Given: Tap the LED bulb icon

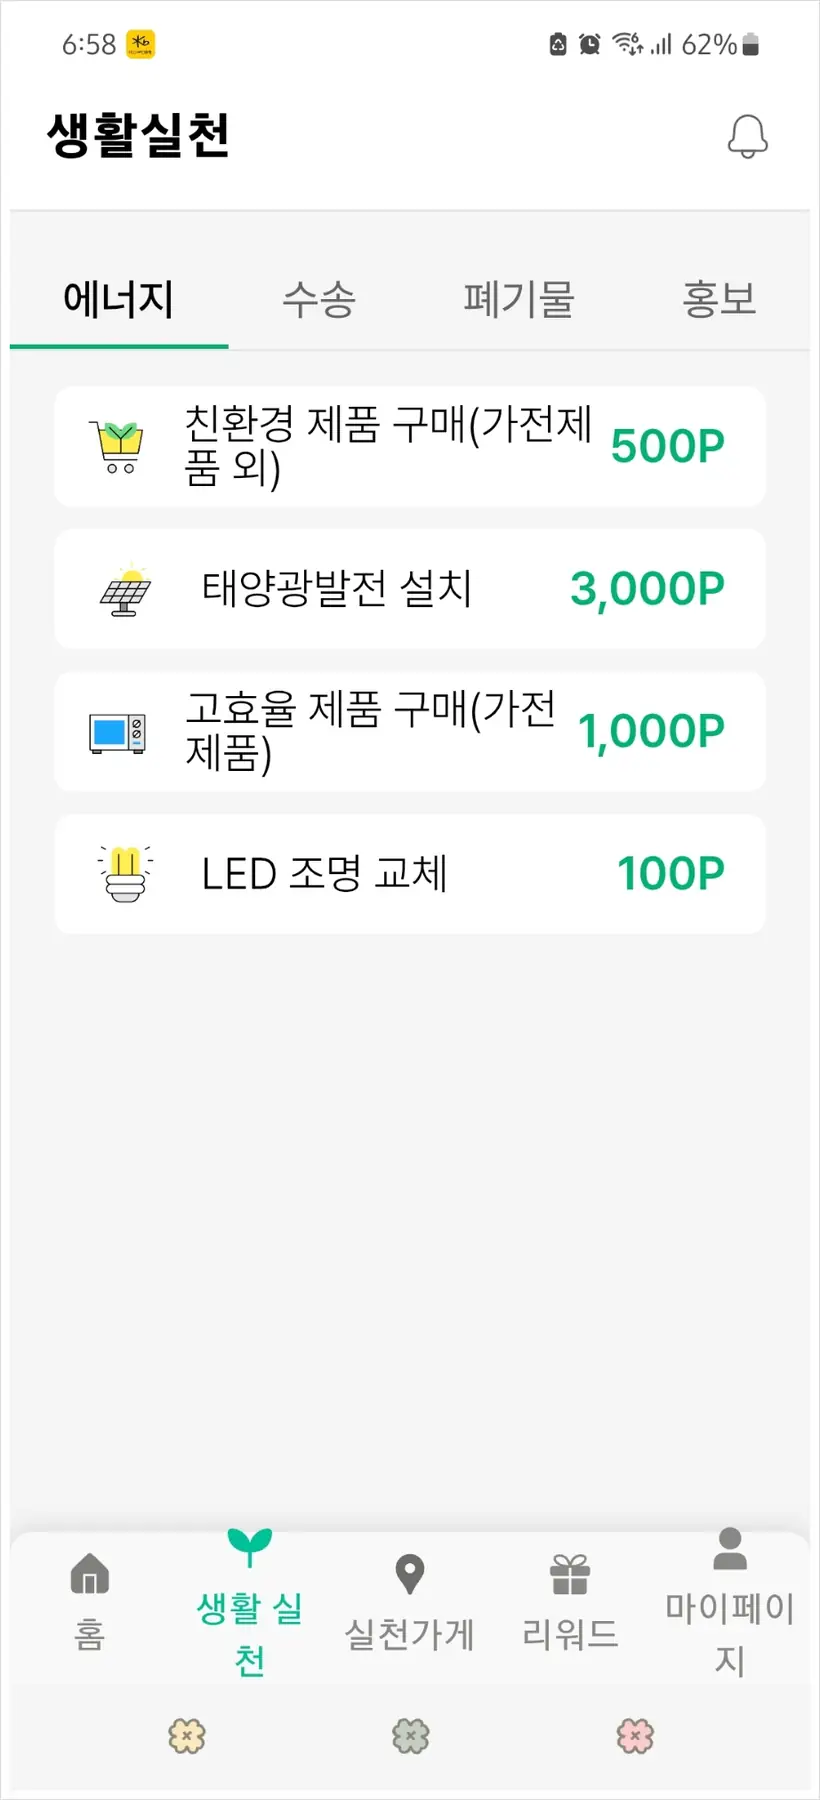Looking at the screenshot, I should coord(125,874).
